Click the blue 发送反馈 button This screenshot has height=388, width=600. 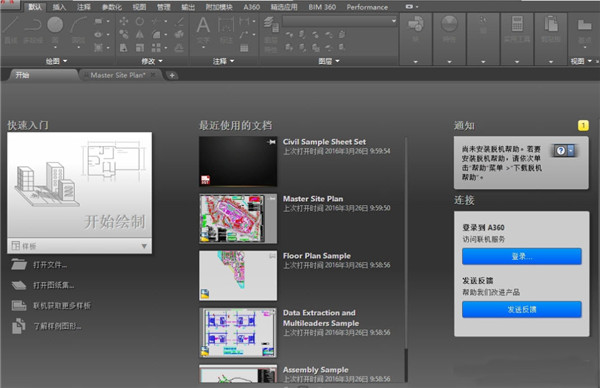point(522,310)
